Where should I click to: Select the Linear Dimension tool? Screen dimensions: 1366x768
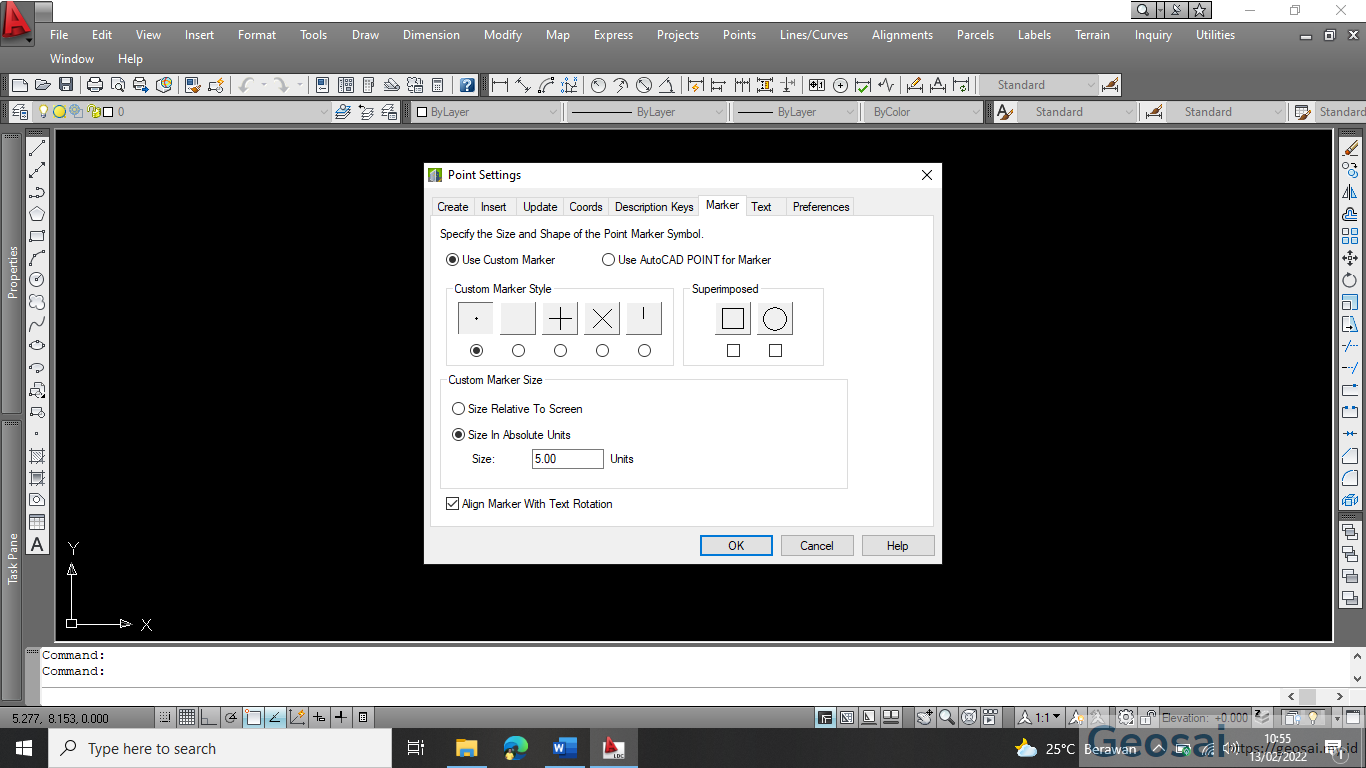point(499,85)
